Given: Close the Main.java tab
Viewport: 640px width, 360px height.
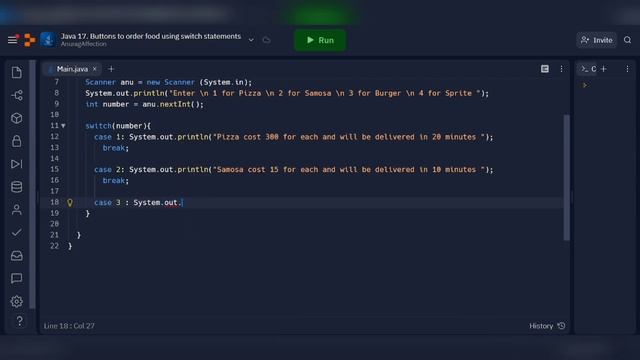Looking at the screenshot, I should tap(95, 69).
